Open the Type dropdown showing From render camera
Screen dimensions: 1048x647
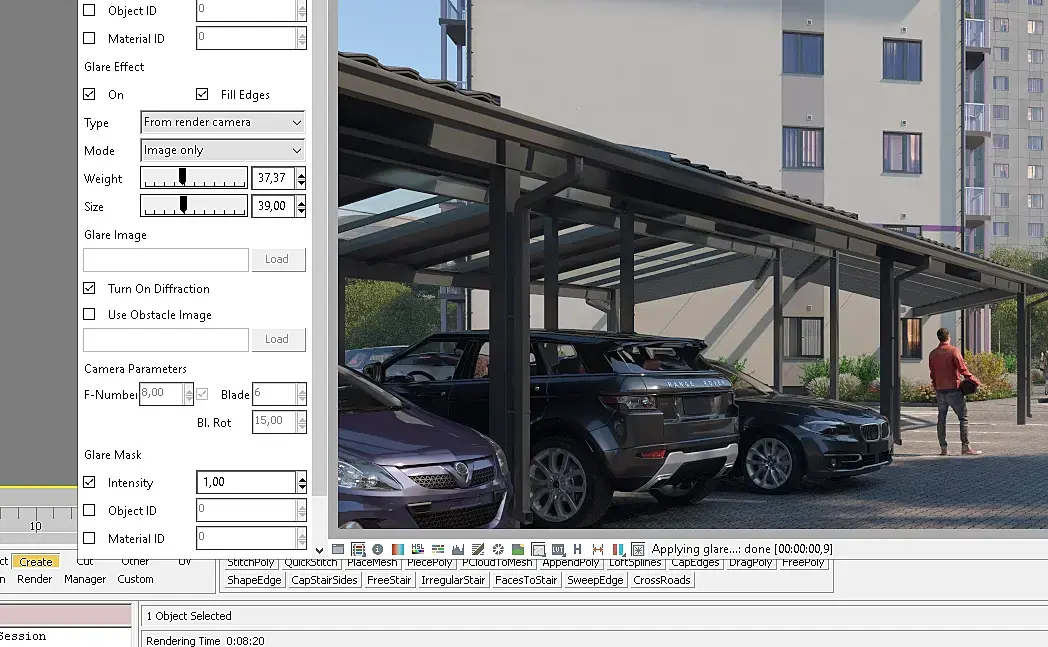tap(223, 122)
